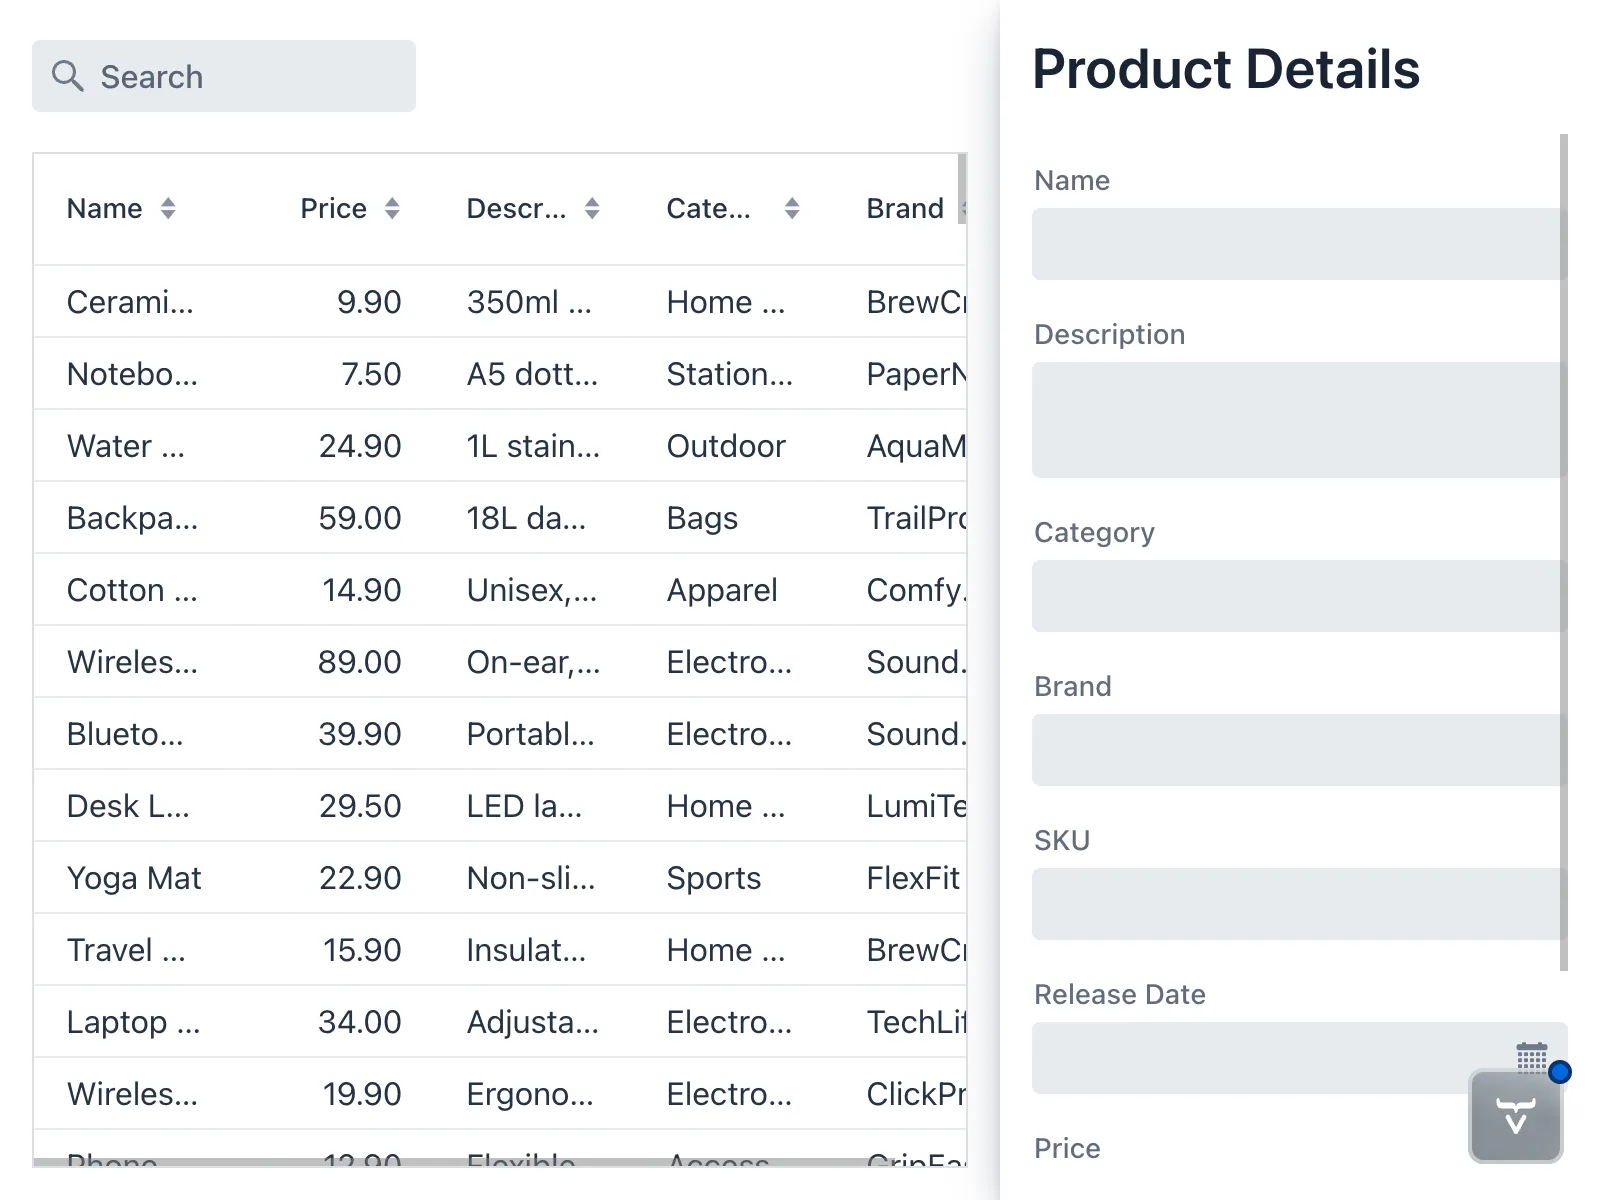Click the search magnifier icon

(67, 76)
